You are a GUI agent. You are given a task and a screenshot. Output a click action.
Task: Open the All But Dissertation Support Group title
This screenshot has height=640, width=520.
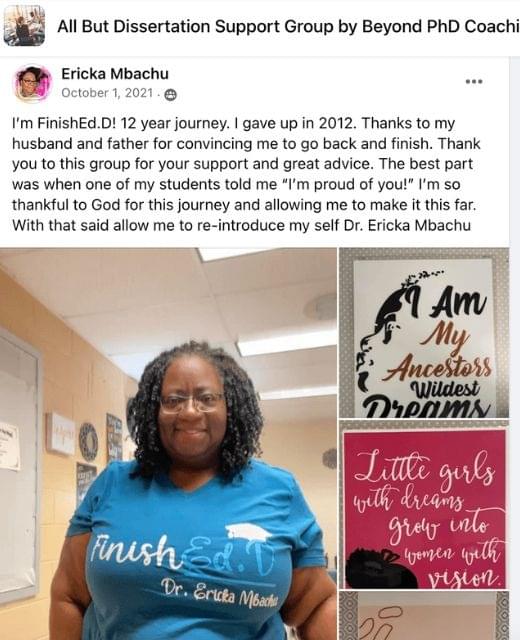pos(288,27)
